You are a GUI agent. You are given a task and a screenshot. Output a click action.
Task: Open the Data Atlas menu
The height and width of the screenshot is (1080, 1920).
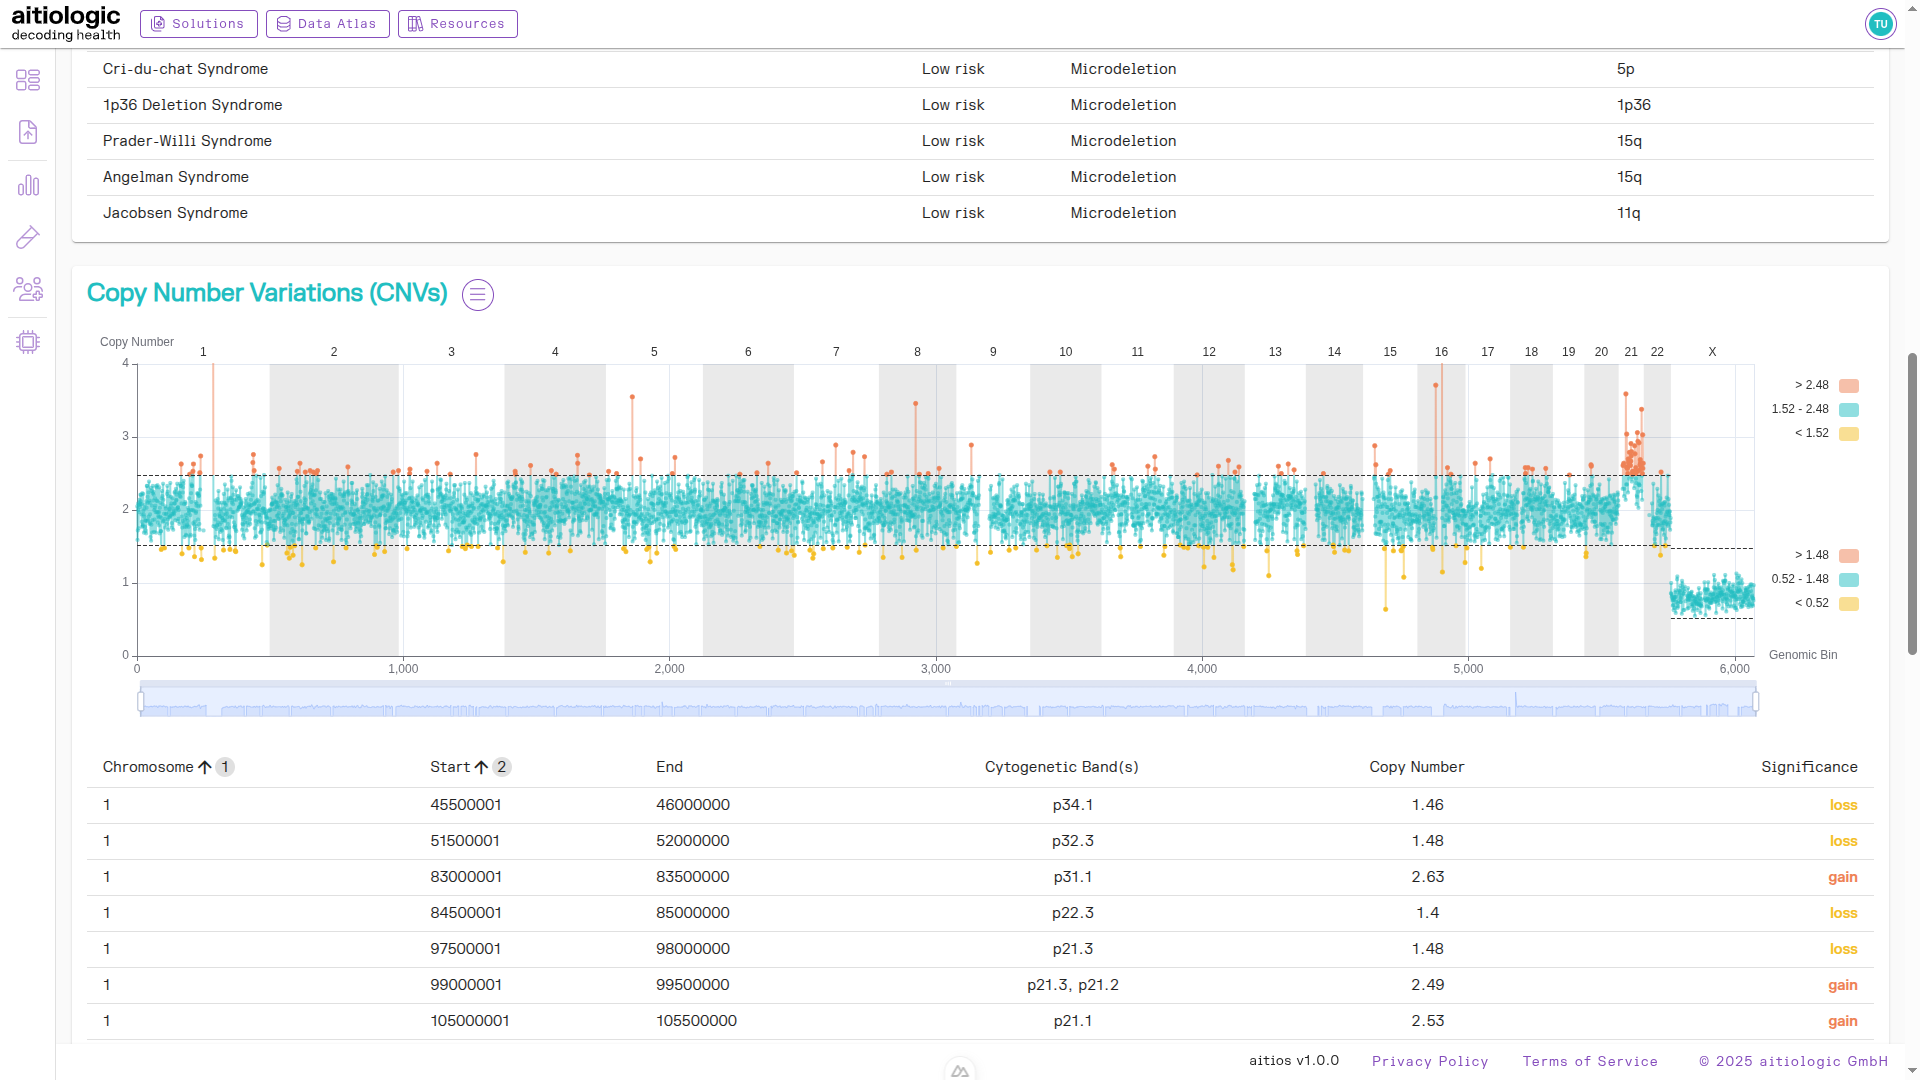[x=327, y=24]
